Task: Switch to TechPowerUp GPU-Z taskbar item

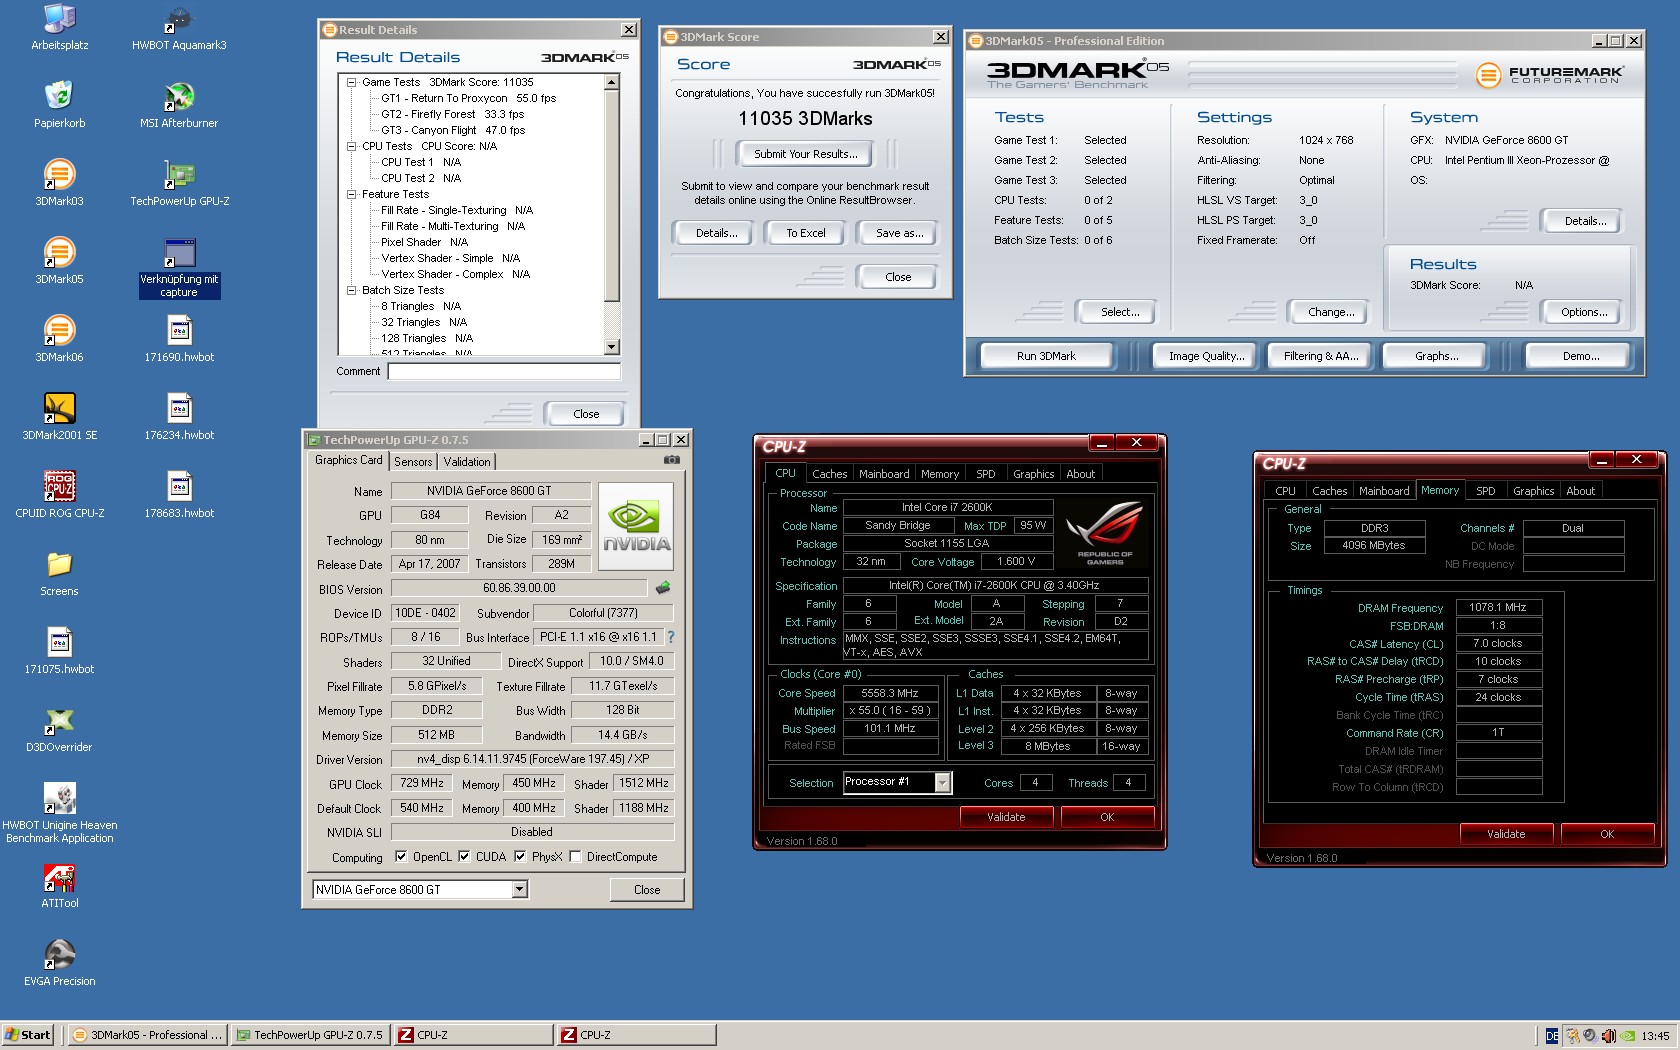Action: pos(309,1035)
